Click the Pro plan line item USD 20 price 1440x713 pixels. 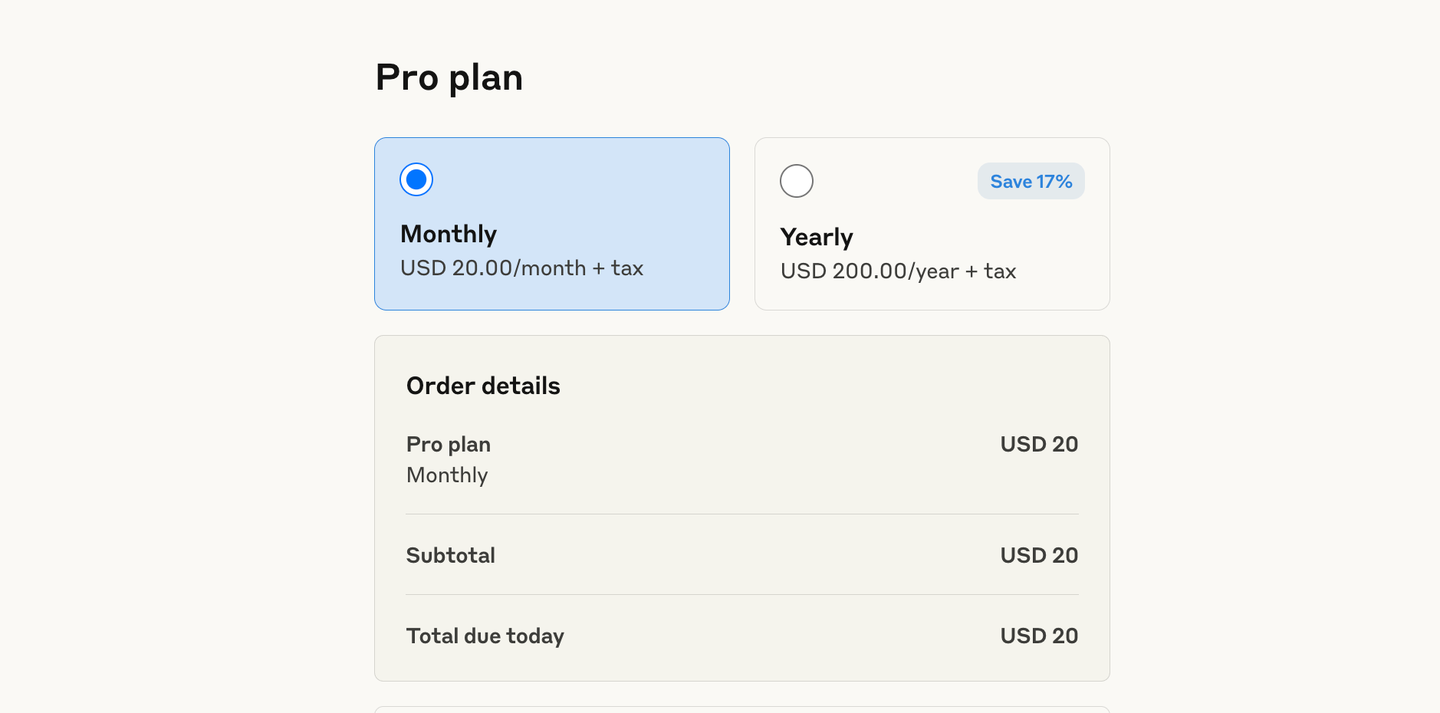[x=1039, y=444]
